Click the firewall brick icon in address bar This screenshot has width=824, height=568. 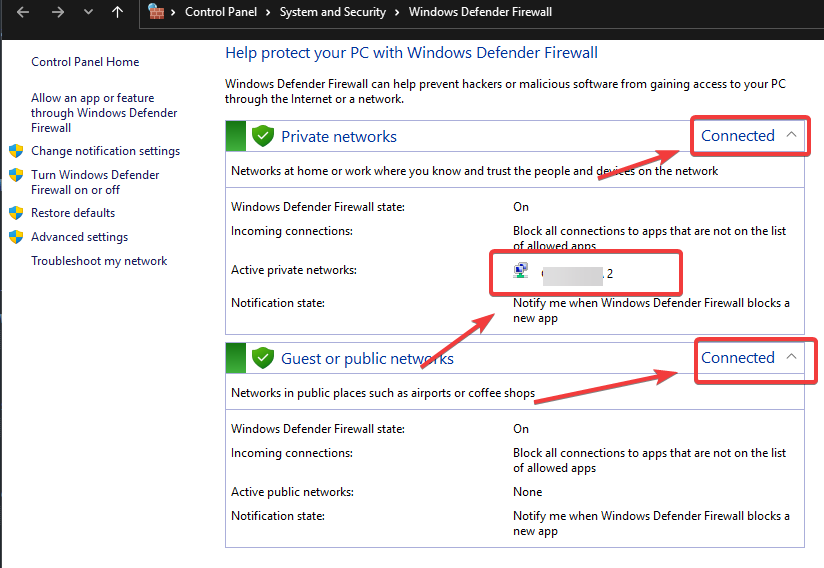tap(156, 11)
